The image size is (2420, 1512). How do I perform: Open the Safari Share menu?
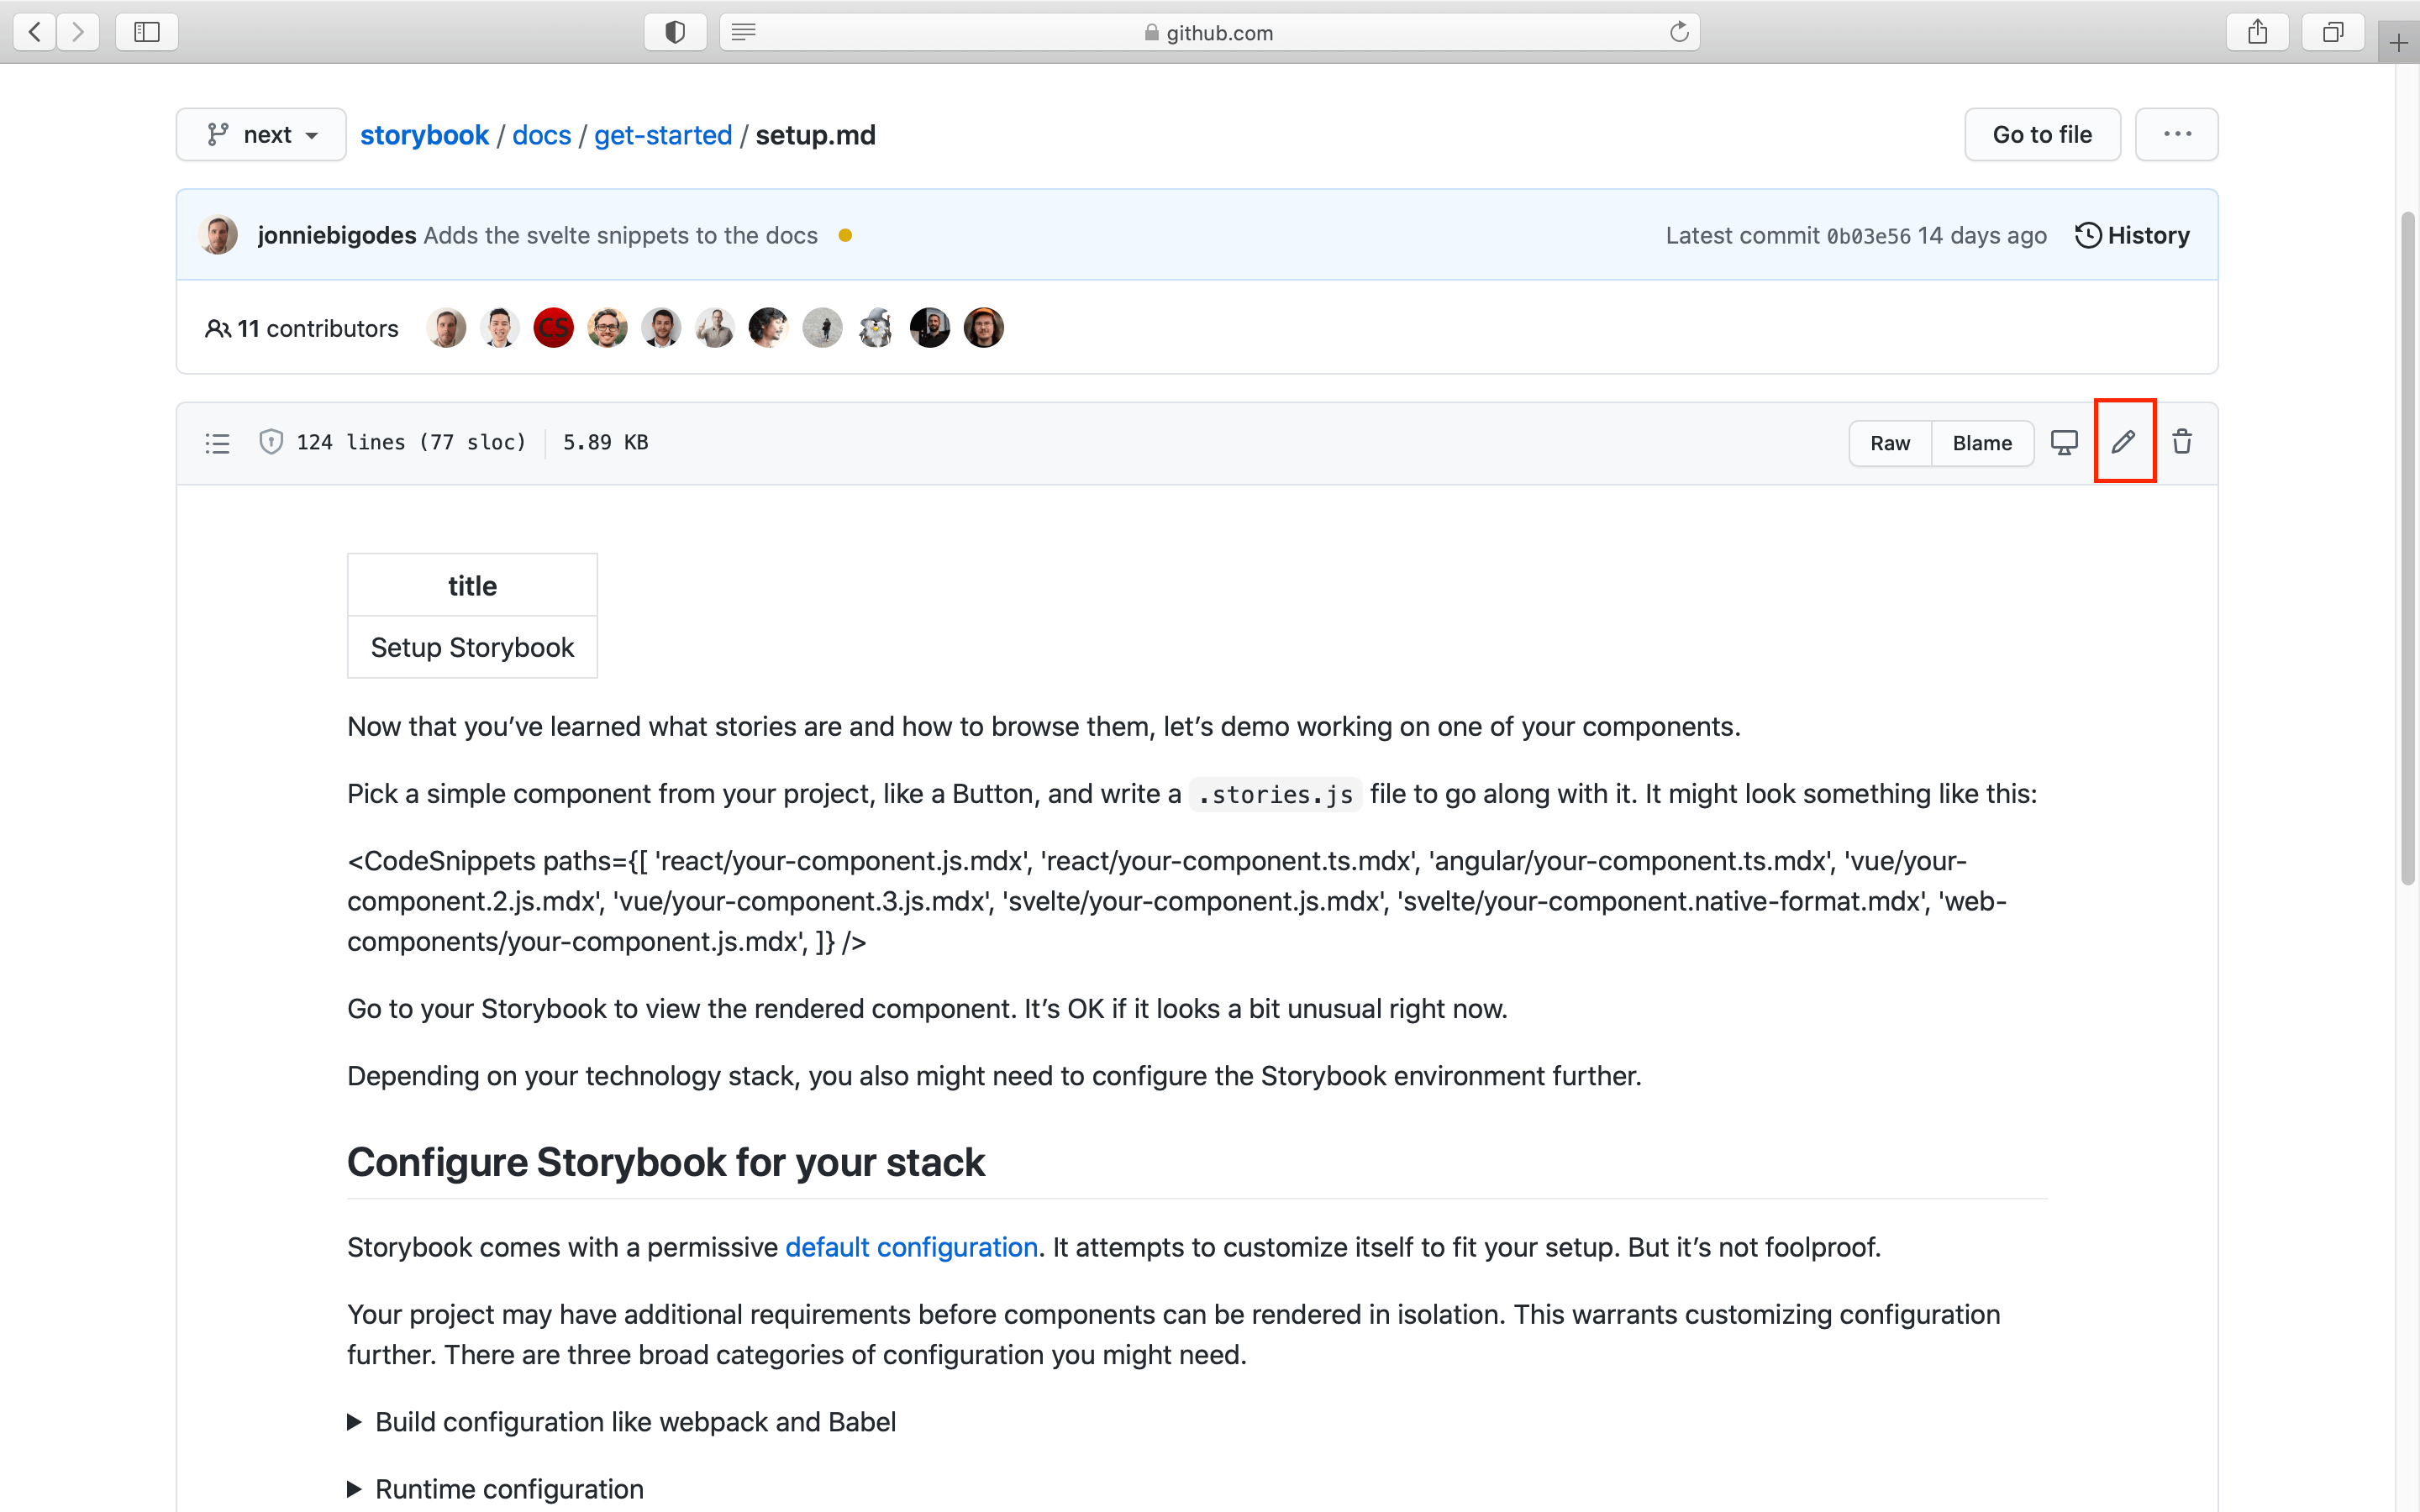tap(2258, 32)
